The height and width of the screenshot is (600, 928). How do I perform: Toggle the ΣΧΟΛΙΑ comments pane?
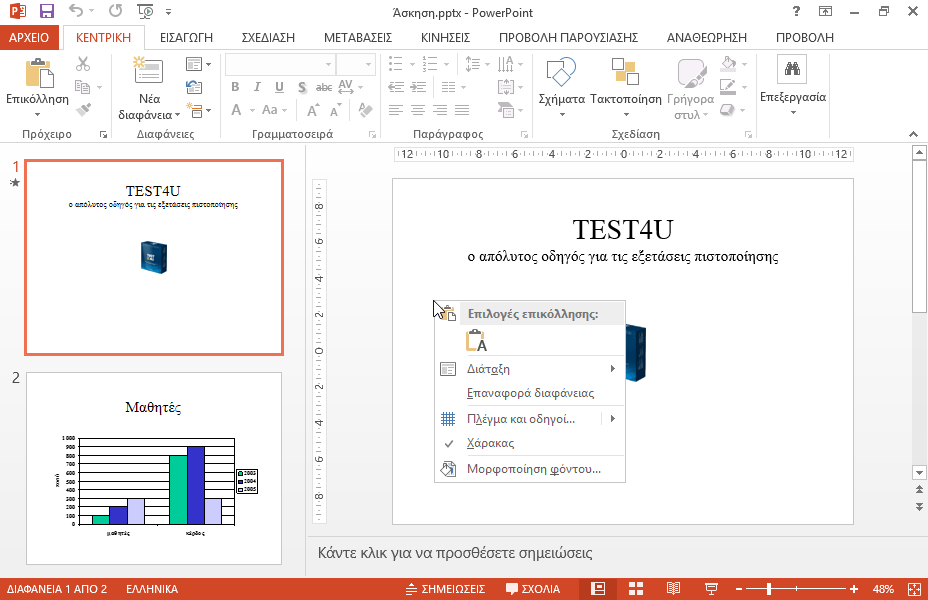[x=533, y=589]
